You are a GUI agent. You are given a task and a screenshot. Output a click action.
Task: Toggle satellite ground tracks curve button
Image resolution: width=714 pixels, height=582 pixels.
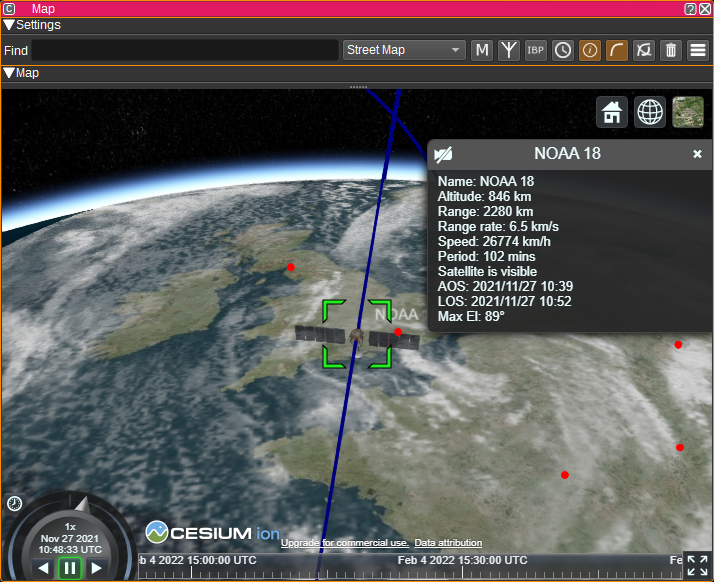point(617,50)
